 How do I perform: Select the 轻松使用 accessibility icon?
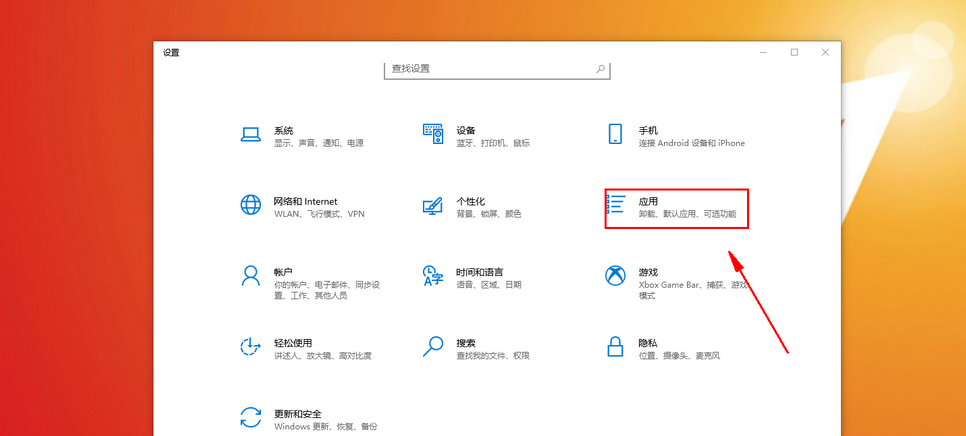pyautogui.click(x=250, y=347)
